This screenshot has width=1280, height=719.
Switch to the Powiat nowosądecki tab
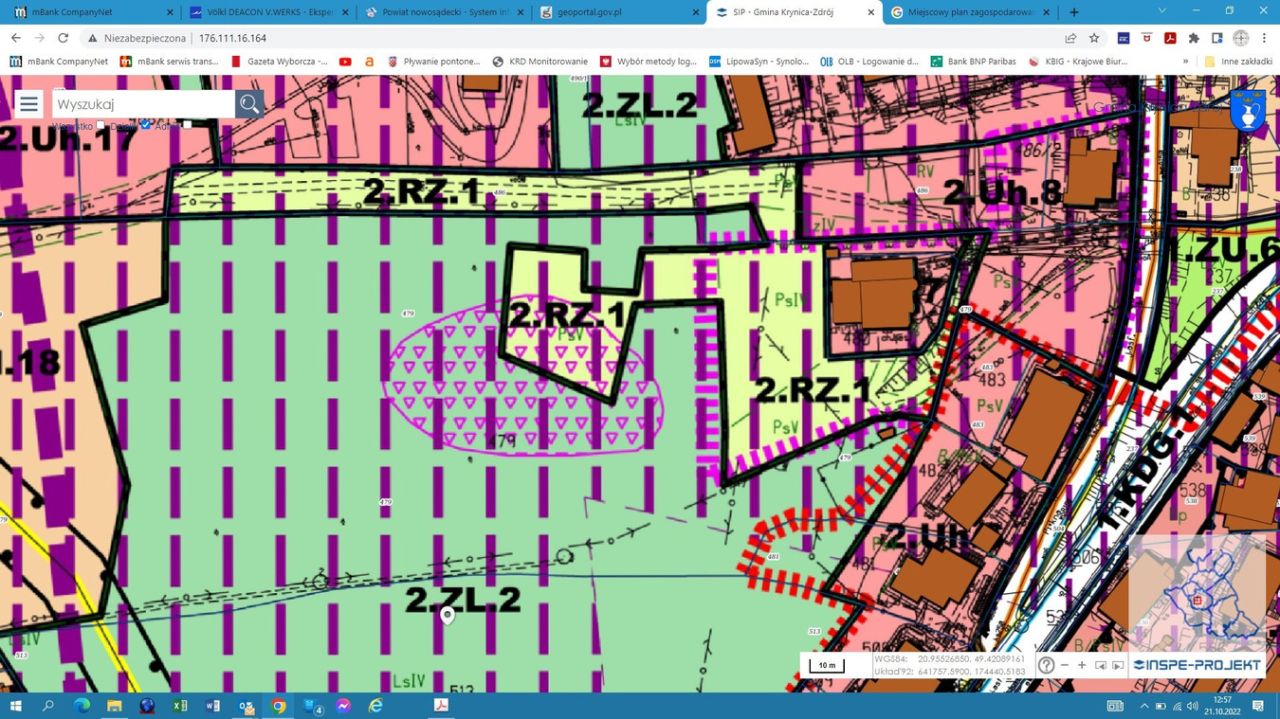click(x=440, y=12)
